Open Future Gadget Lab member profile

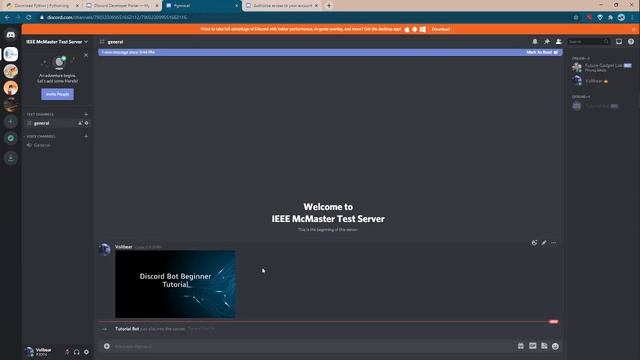[602, 67]
